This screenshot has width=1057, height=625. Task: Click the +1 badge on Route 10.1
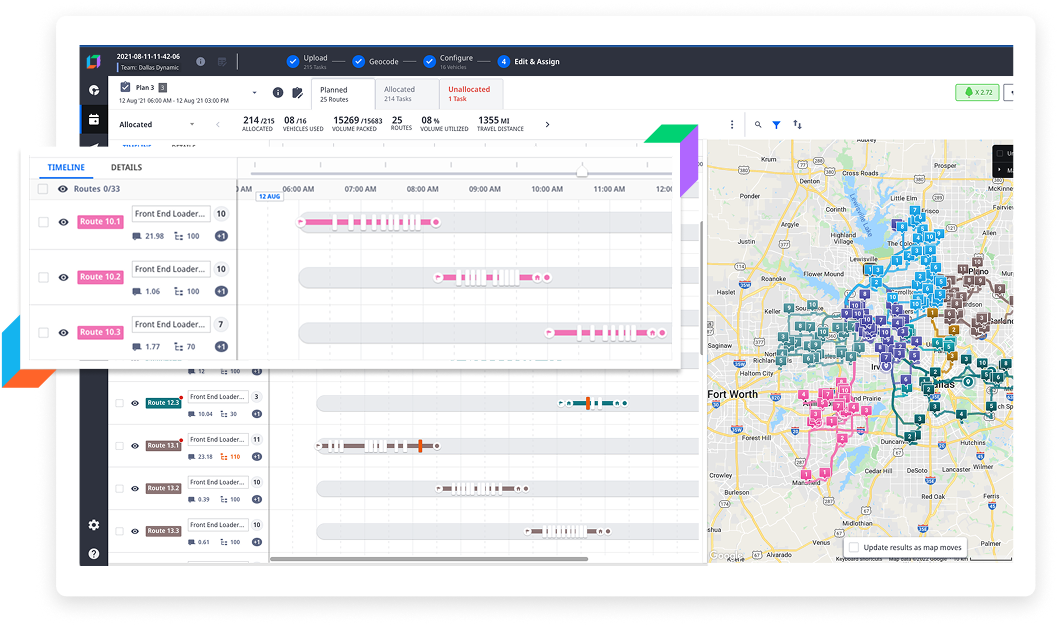coord(221,236)
